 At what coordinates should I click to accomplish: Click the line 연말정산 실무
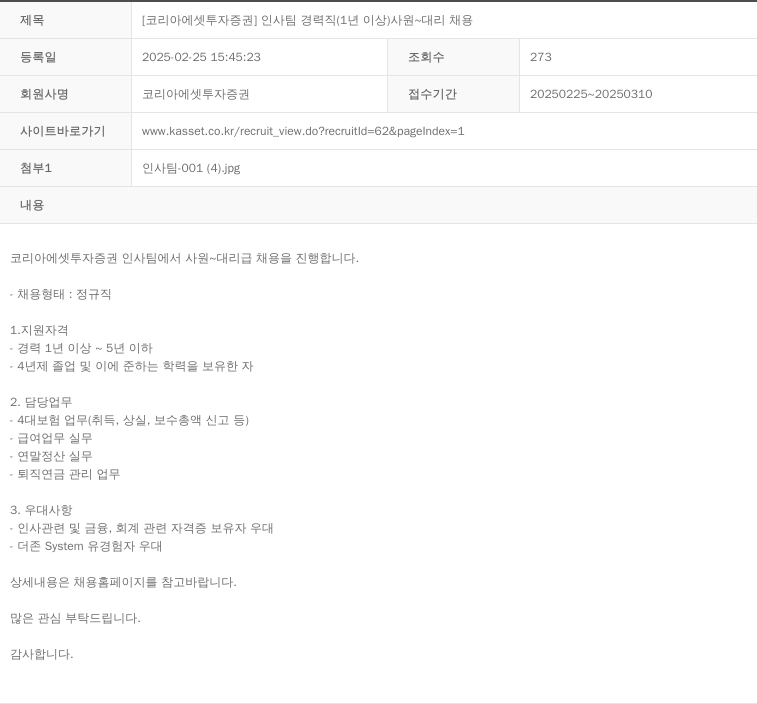[x=51, y=456]
